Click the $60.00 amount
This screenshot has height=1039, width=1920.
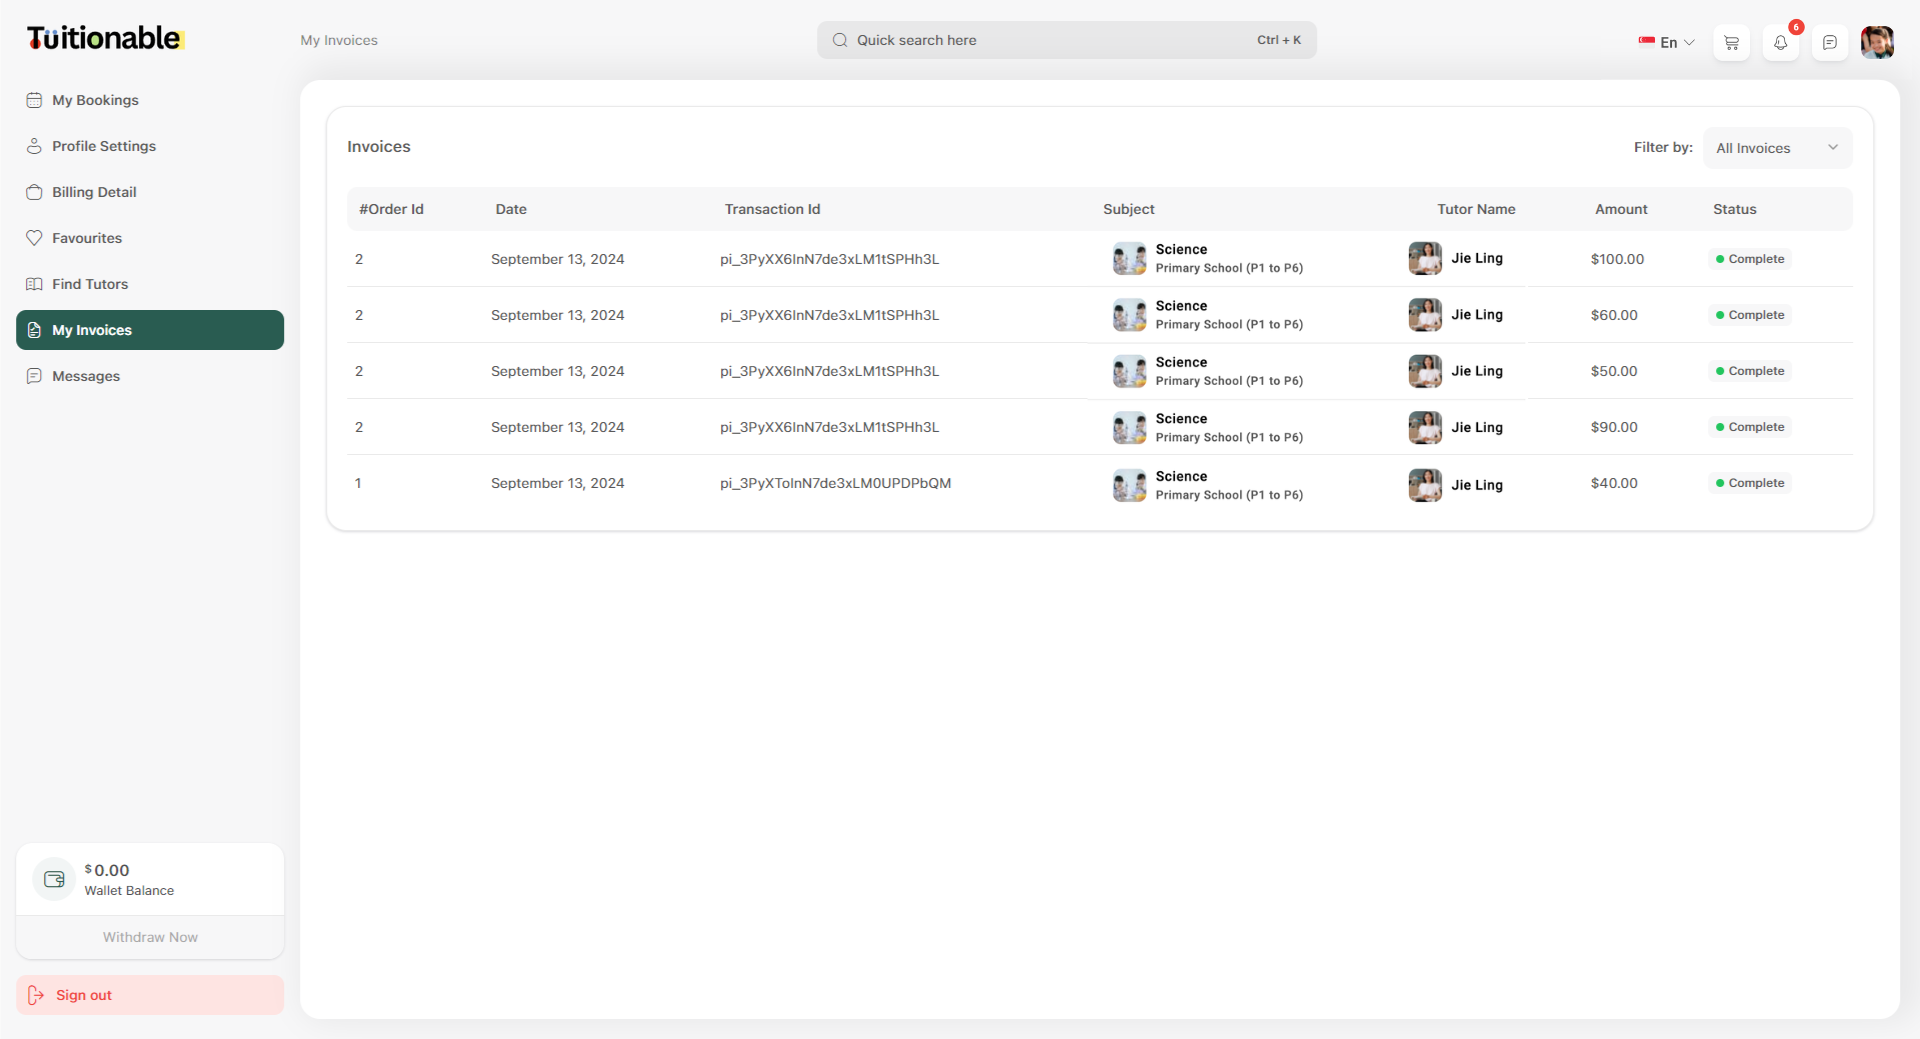[1614, 315]
